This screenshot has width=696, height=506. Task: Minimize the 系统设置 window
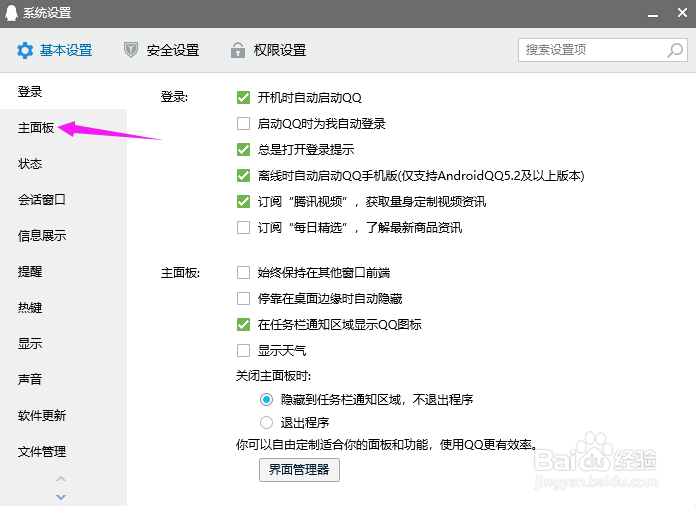pos(653,14)
